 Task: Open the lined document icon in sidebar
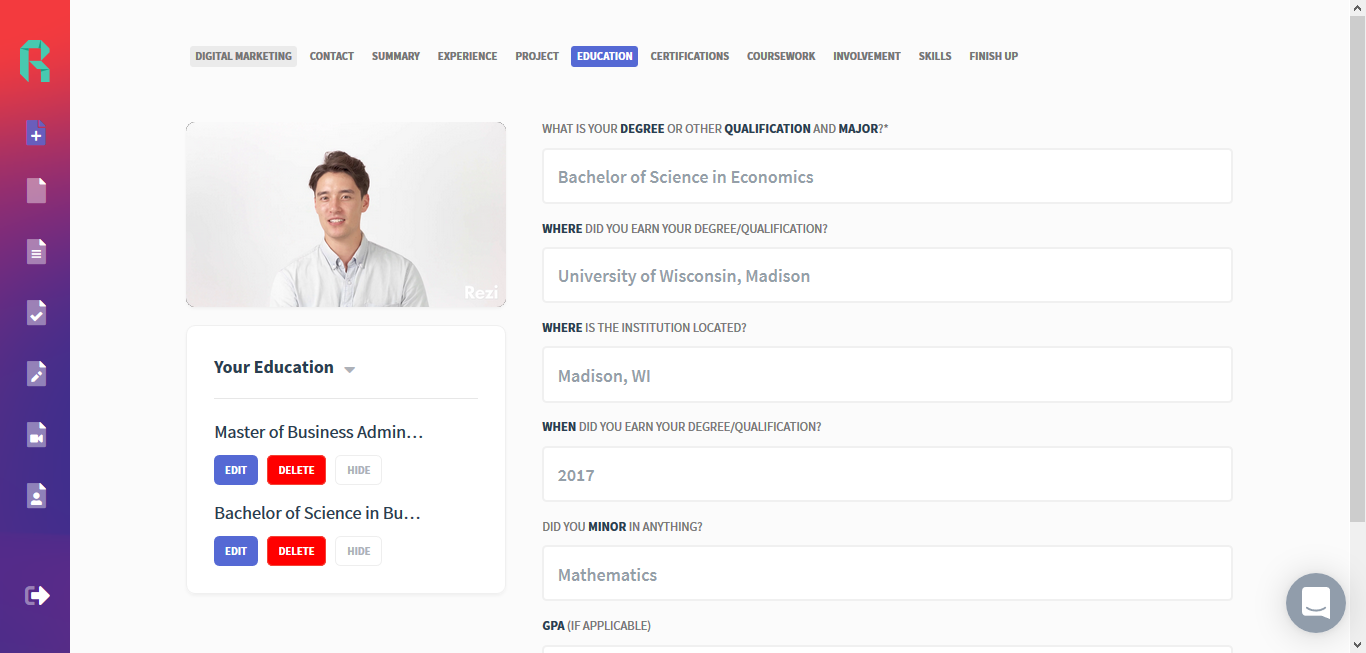pyautogui.click(x=36, y=251)
